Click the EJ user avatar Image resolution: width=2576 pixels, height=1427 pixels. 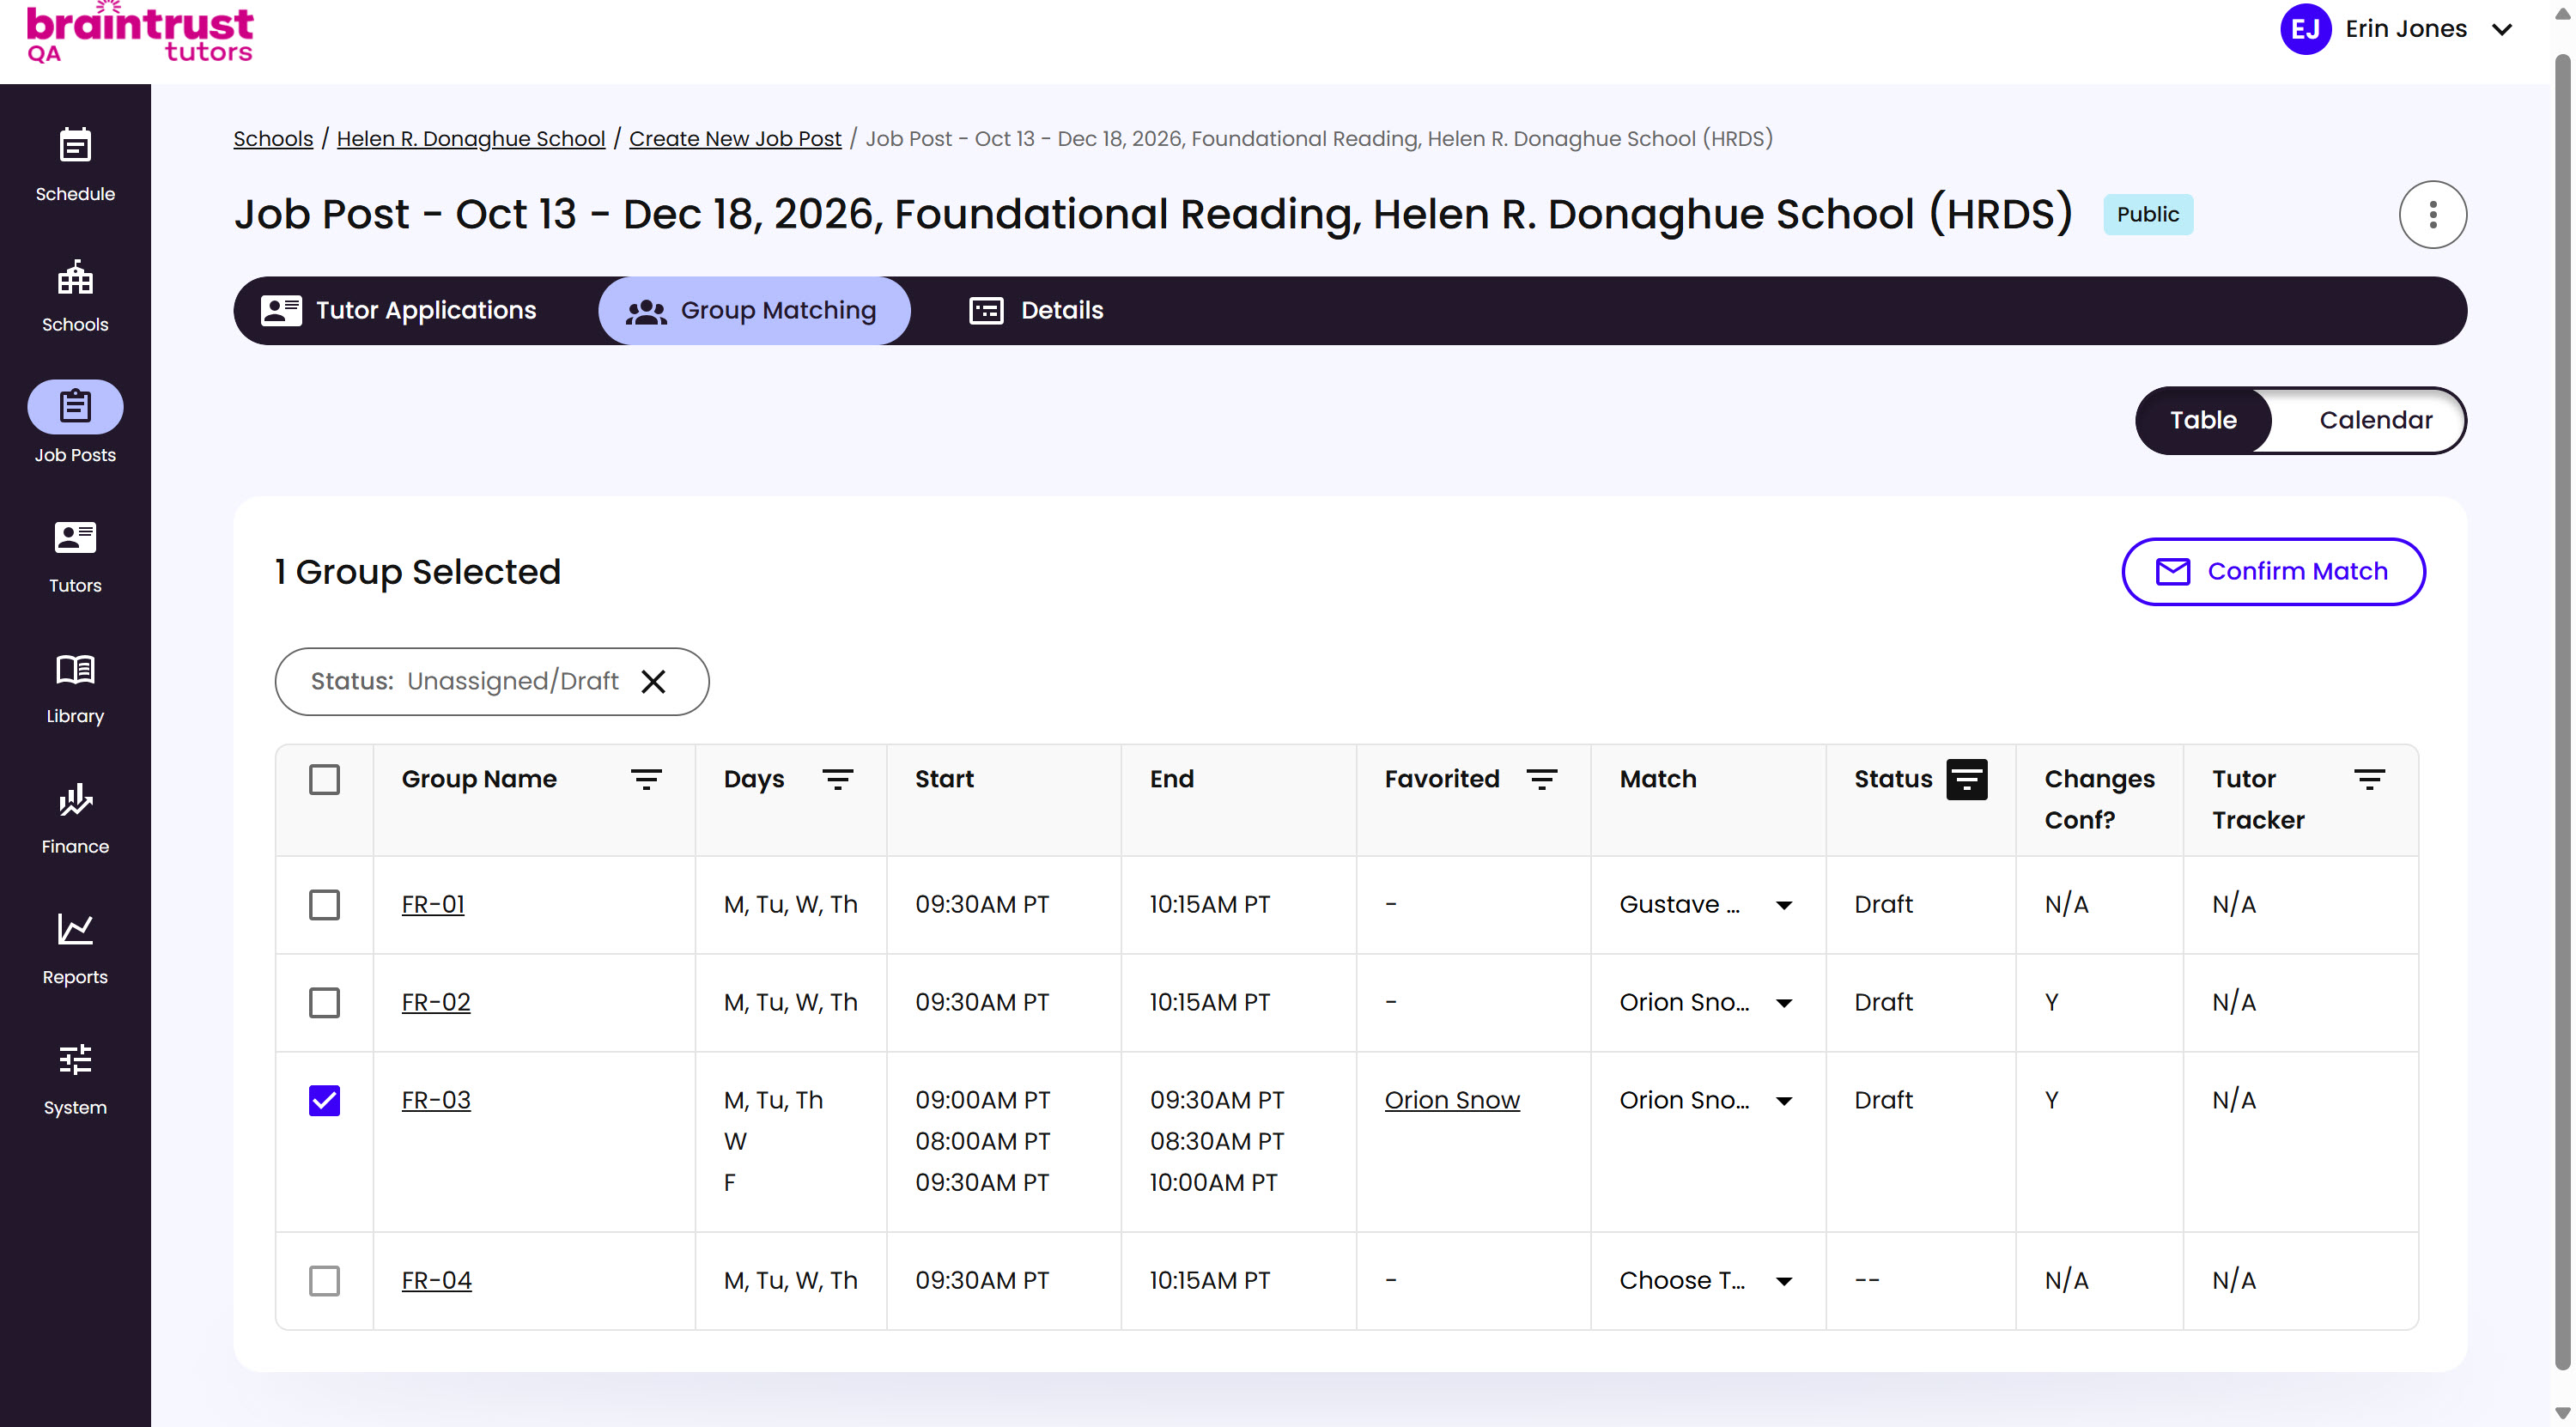2305,29
